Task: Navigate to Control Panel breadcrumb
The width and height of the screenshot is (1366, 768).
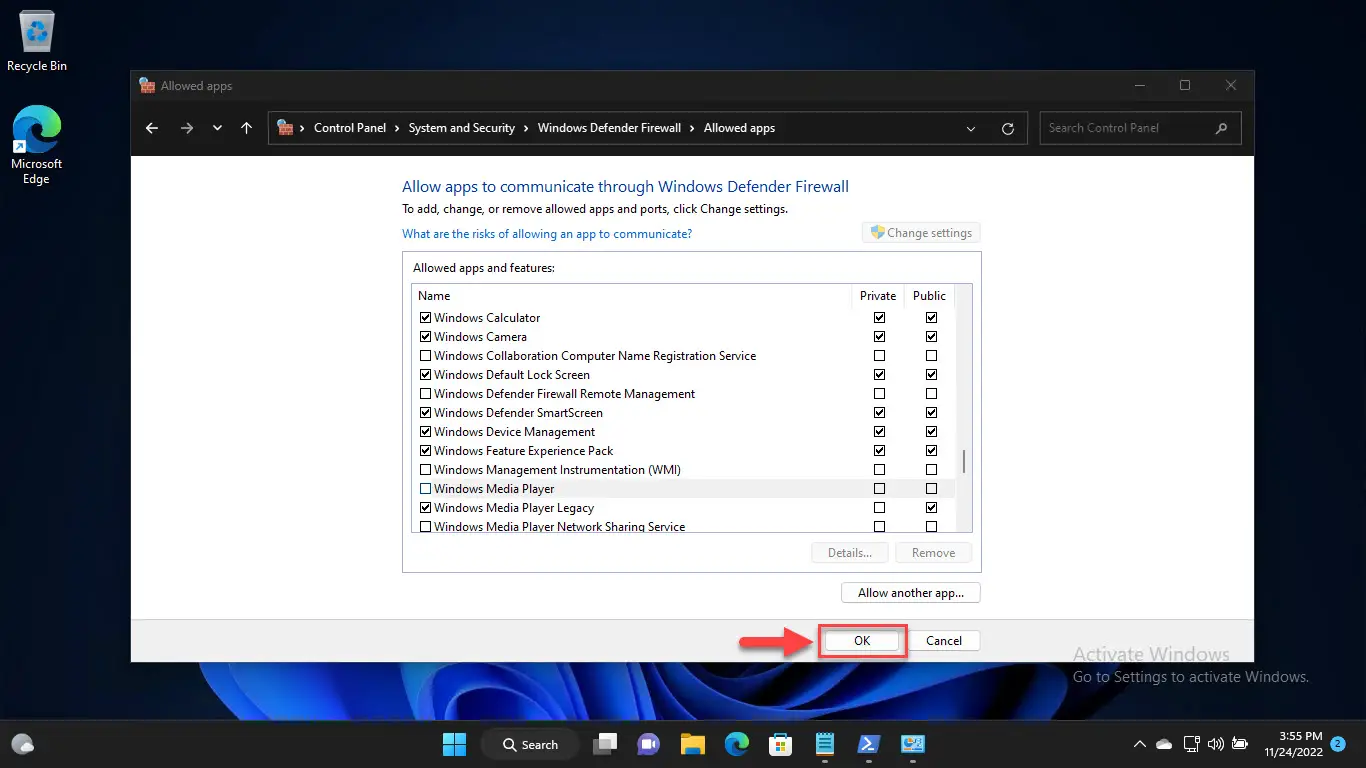Action: tap(350, 128)
